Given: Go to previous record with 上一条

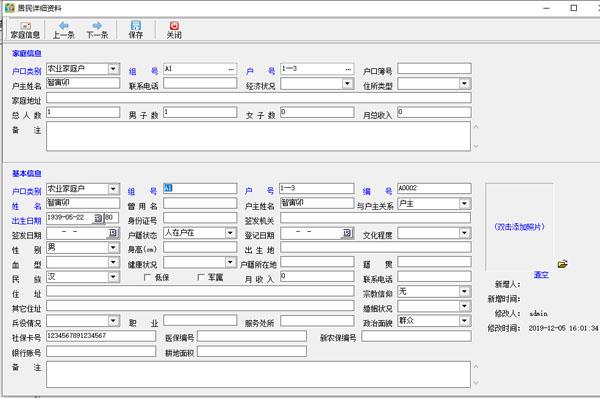Looking at the screenshot, I should pyautogui.click(x=64, y=31).
